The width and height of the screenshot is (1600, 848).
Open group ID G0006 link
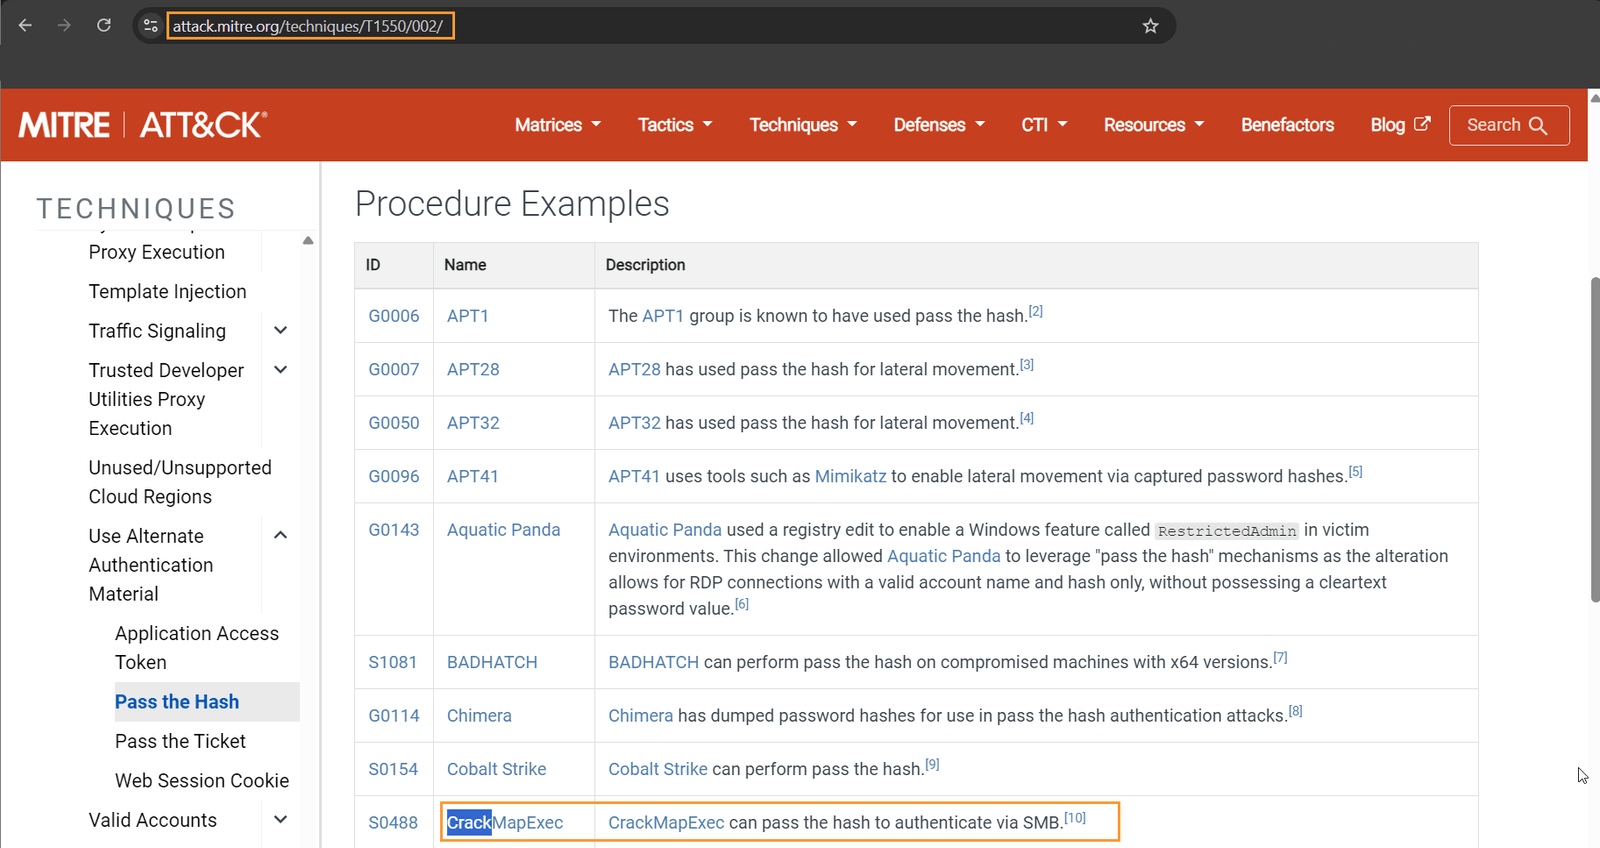point(394,316)
